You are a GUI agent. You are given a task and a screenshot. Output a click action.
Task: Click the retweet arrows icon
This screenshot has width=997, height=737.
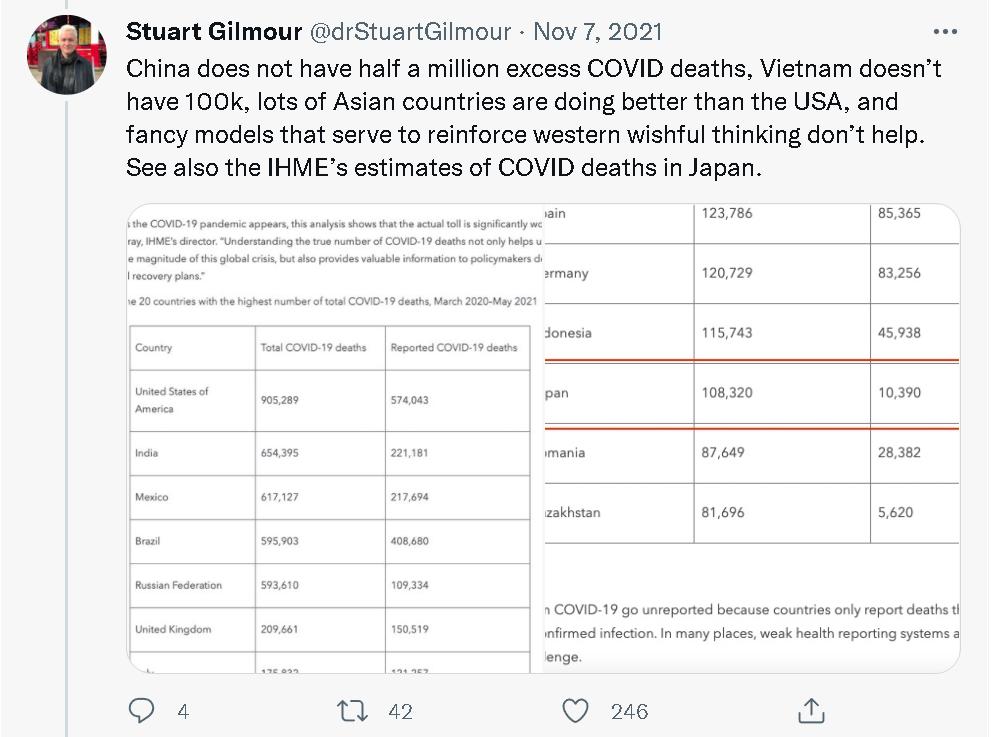click(352, 711)
